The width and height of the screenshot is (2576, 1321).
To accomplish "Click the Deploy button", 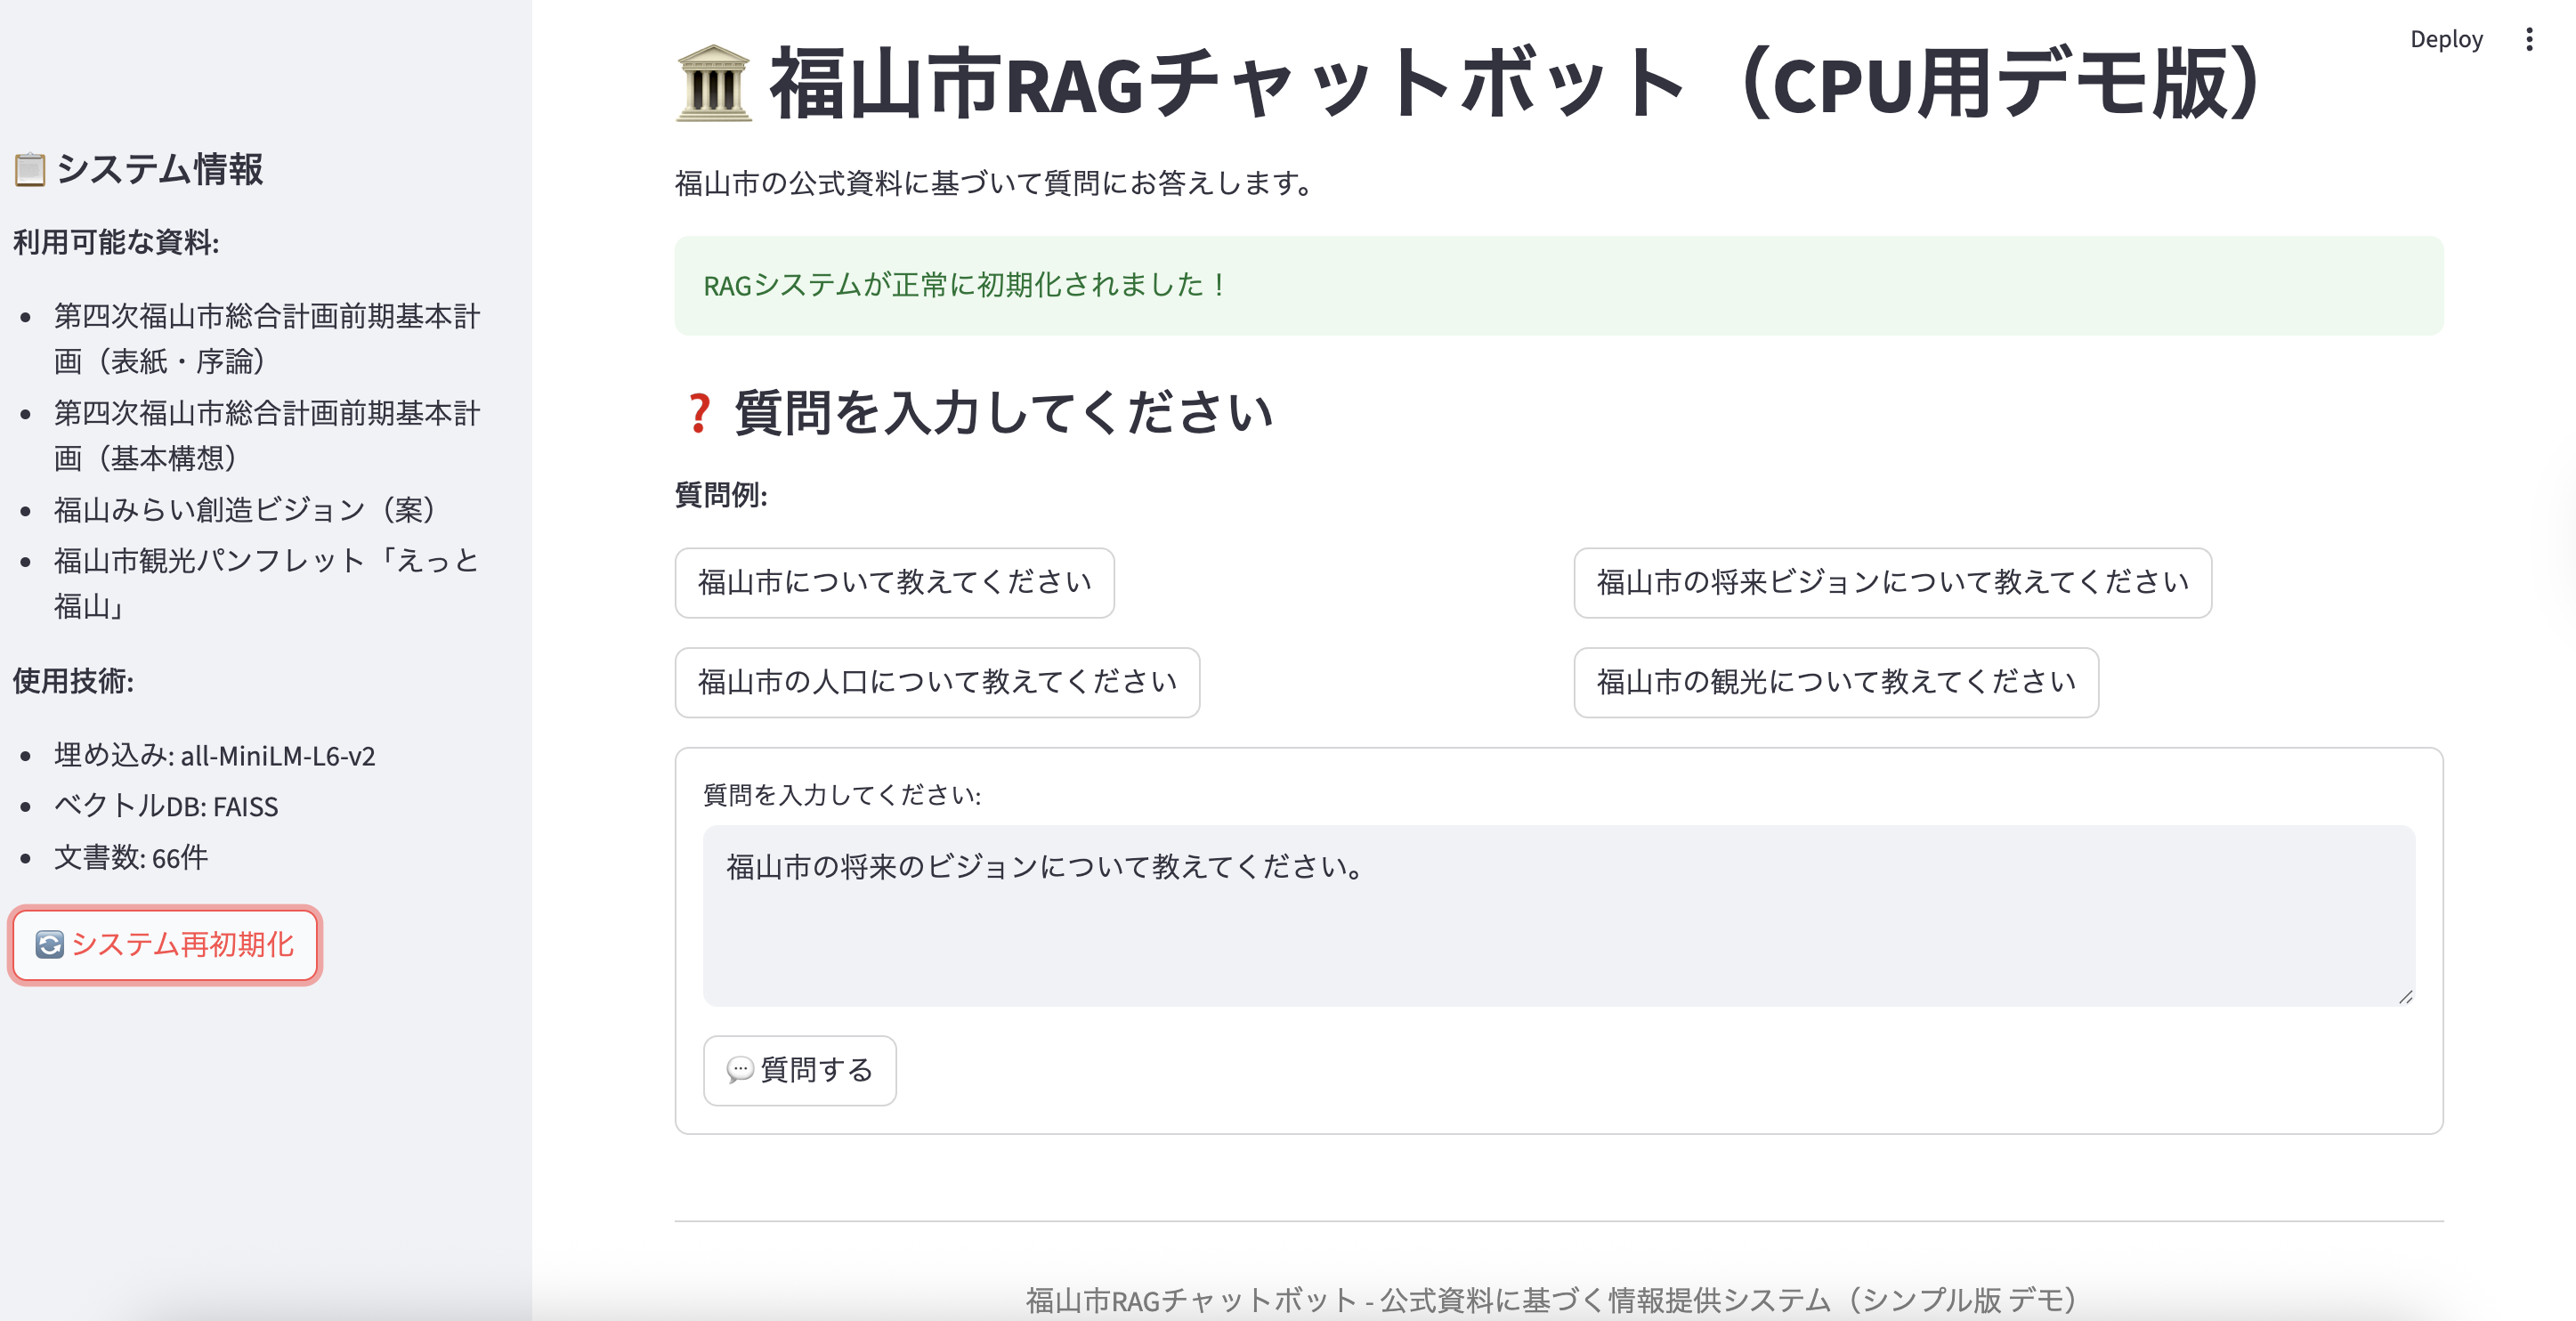I will click(2446, 39).
